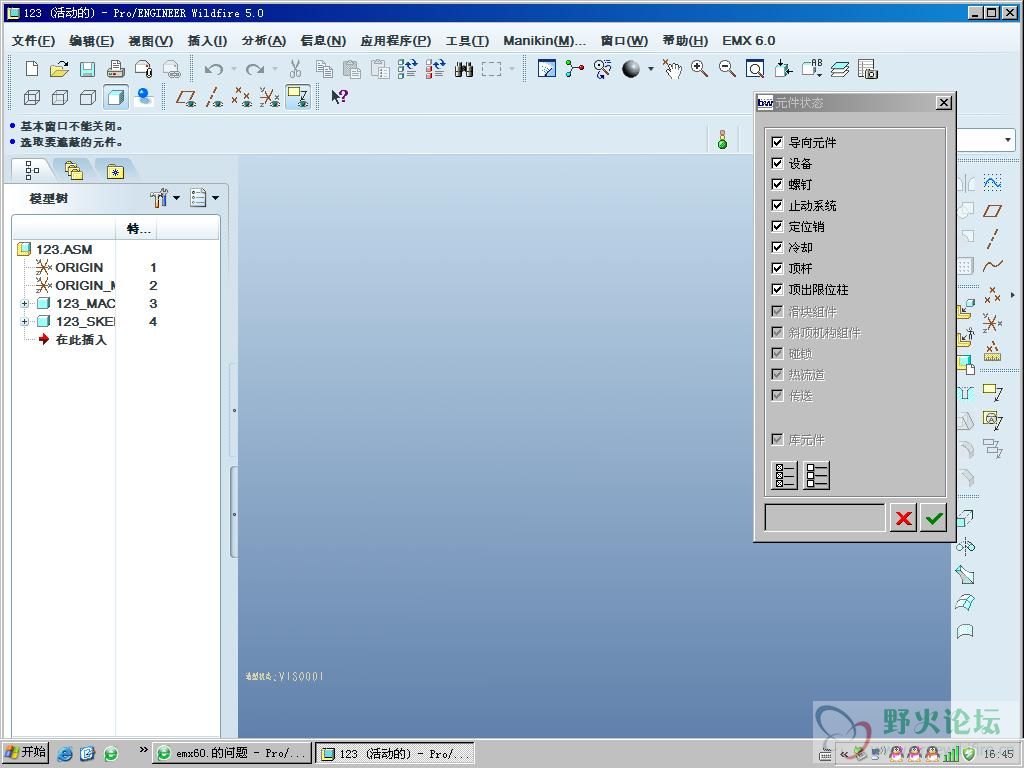Uncheck the 冷却 checkbox
1024x768 pixels.
coord(777,247)
